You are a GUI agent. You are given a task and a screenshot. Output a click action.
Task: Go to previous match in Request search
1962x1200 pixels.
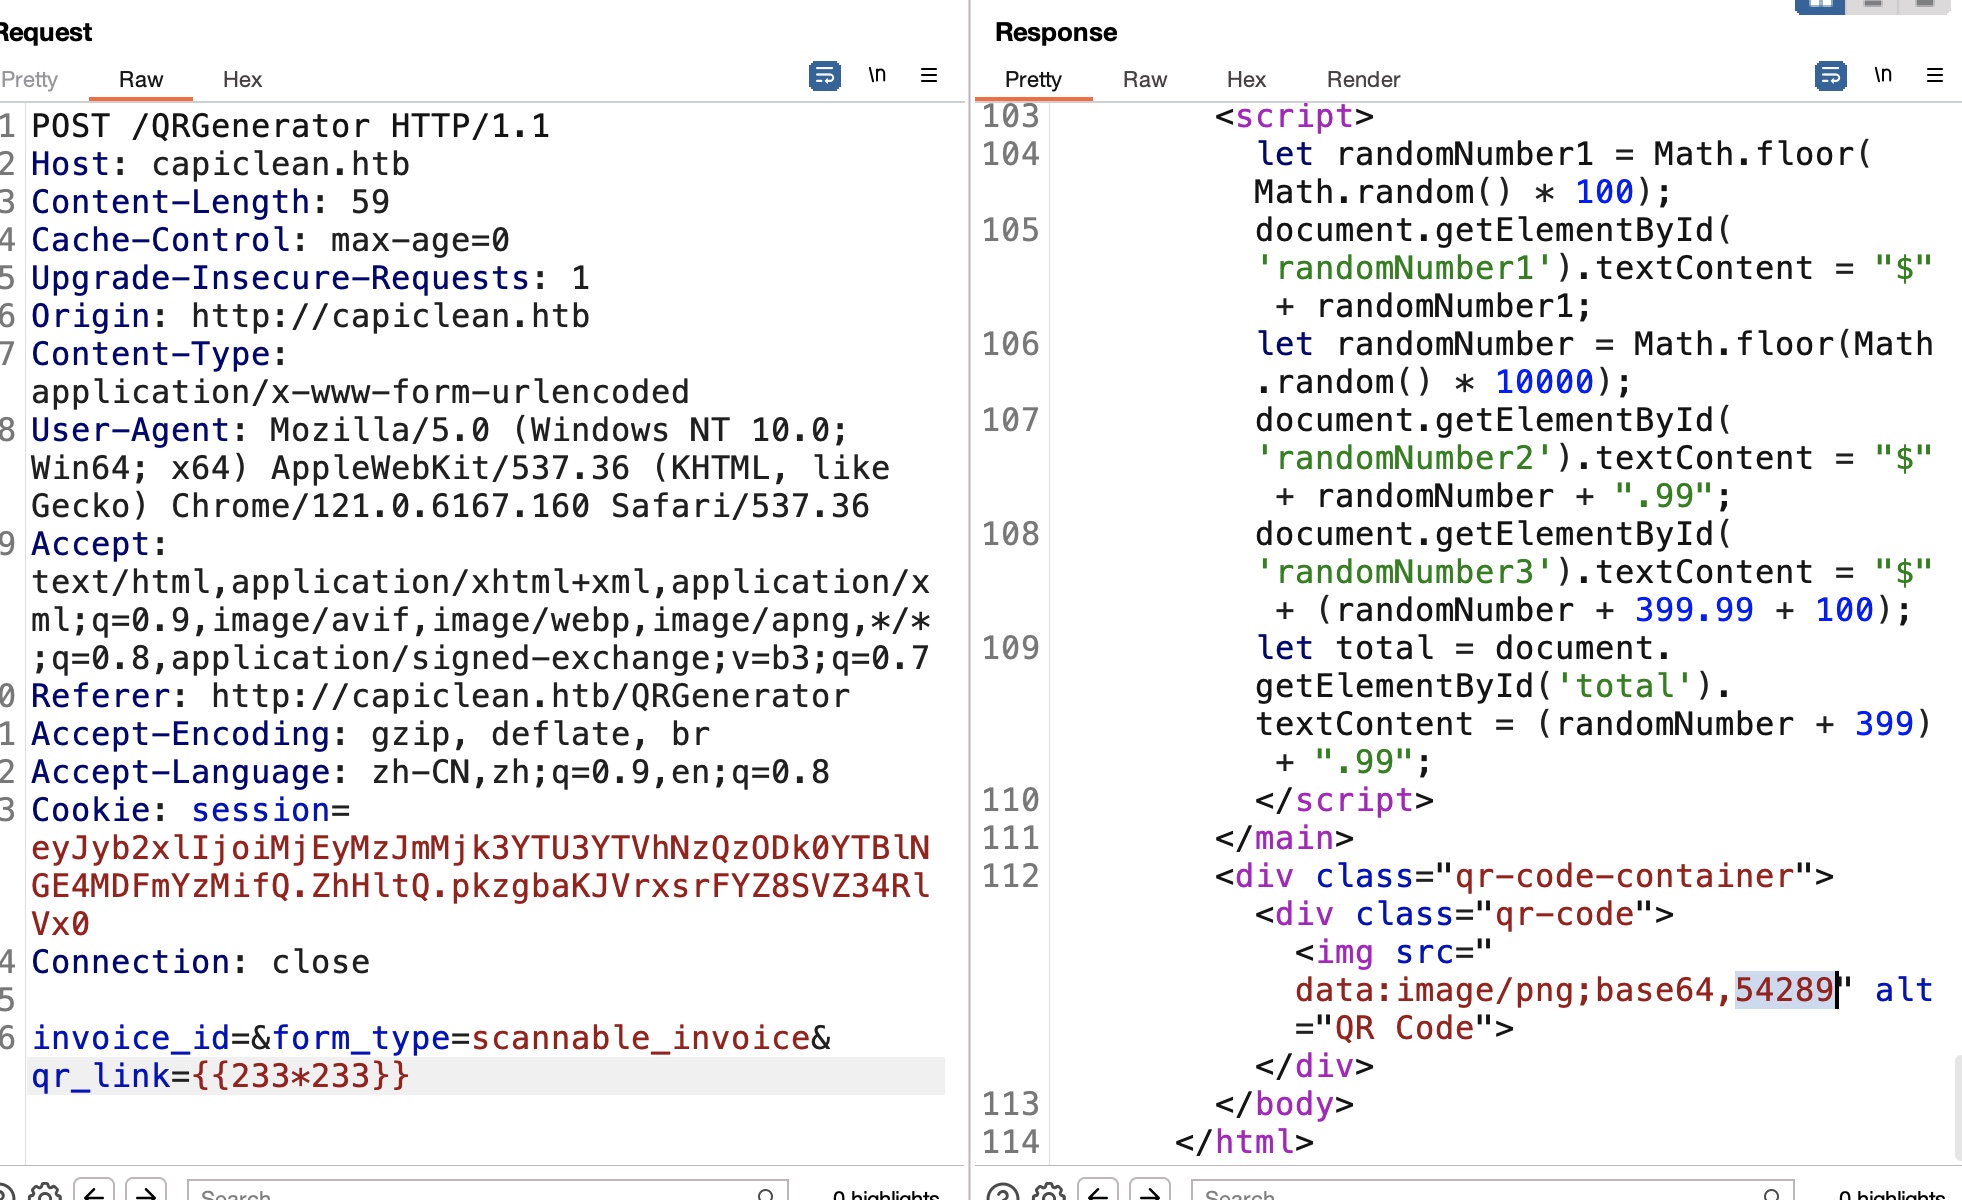pyautogui.click(x=94, y=1192)
